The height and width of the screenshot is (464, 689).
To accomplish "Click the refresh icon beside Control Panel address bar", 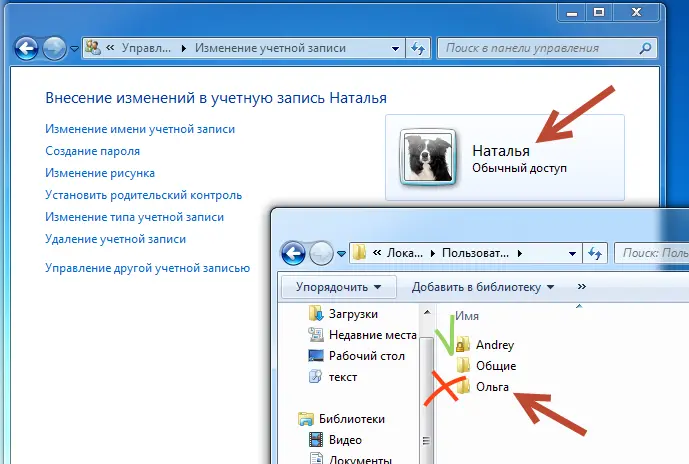I will 420,47.
